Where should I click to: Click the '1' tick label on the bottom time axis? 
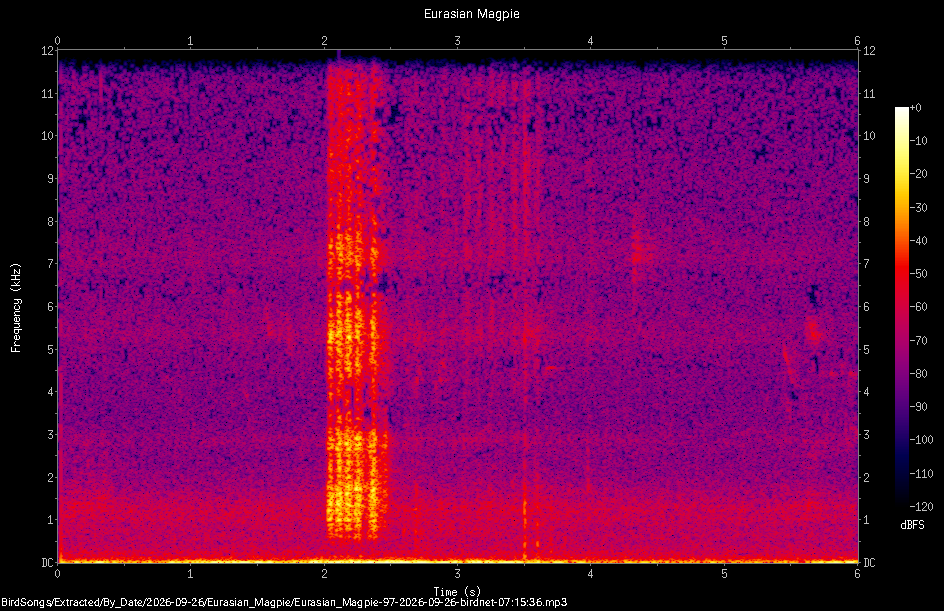coord(190,574)
